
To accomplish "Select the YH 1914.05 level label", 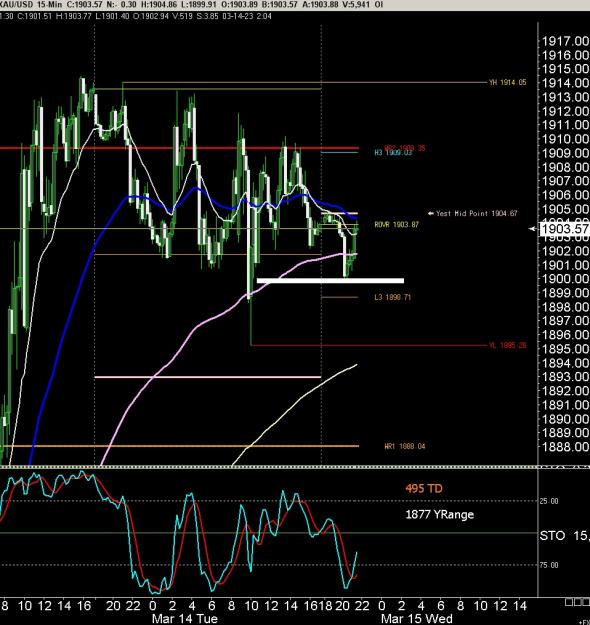I will tap(507, 83).
